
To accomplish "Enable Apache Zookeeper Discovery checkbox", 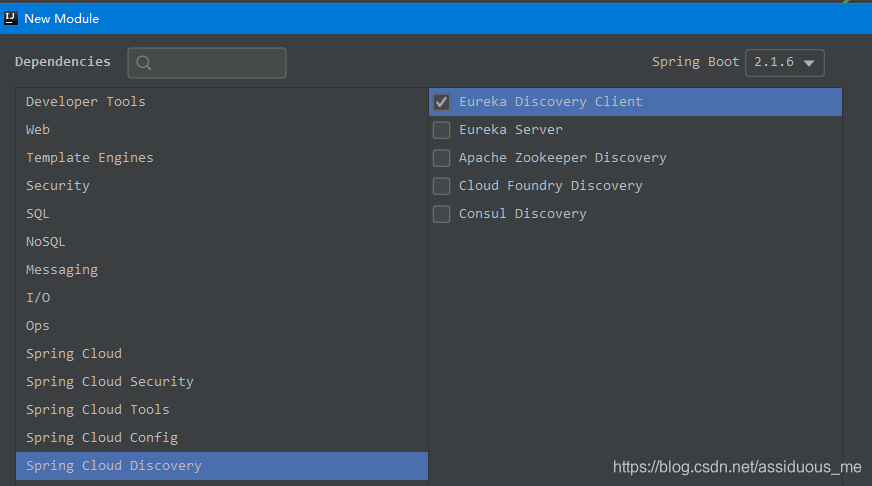I will [x=442, y=158].
